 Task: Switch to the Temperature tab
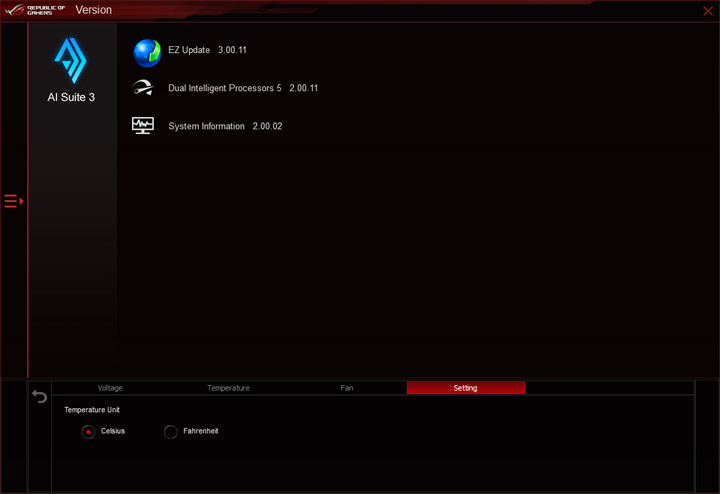pos(228,388)
